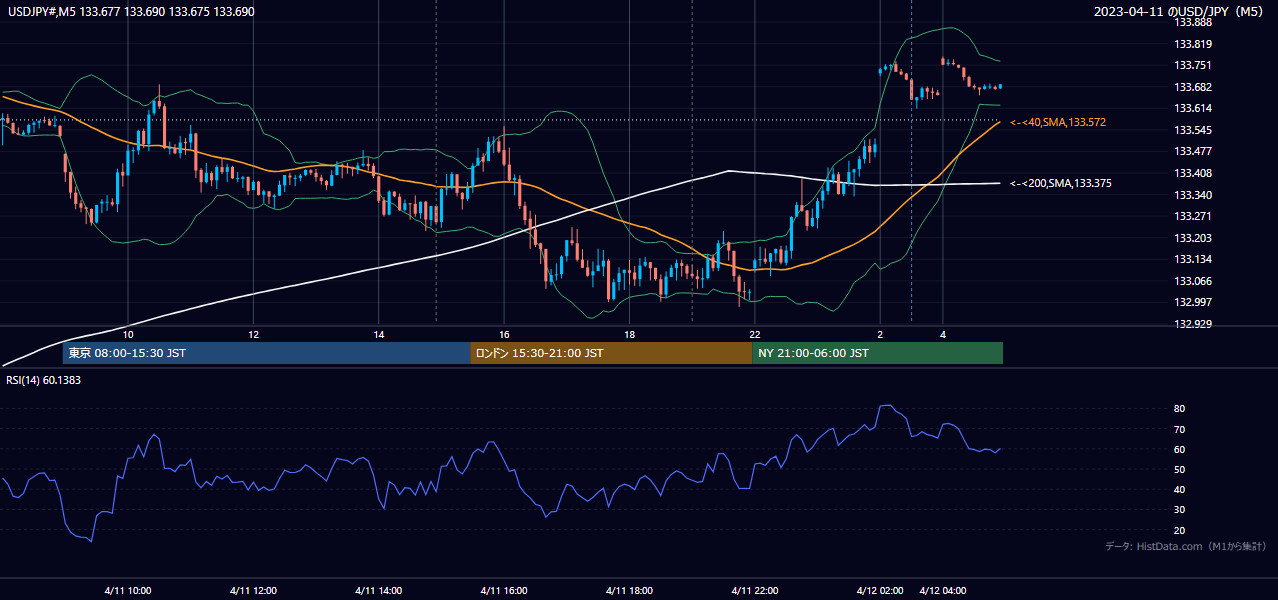The width and height of the screenshot is (1278, 600).
Task: Click price axis value 133.134
Action: tap(1193, 259)
